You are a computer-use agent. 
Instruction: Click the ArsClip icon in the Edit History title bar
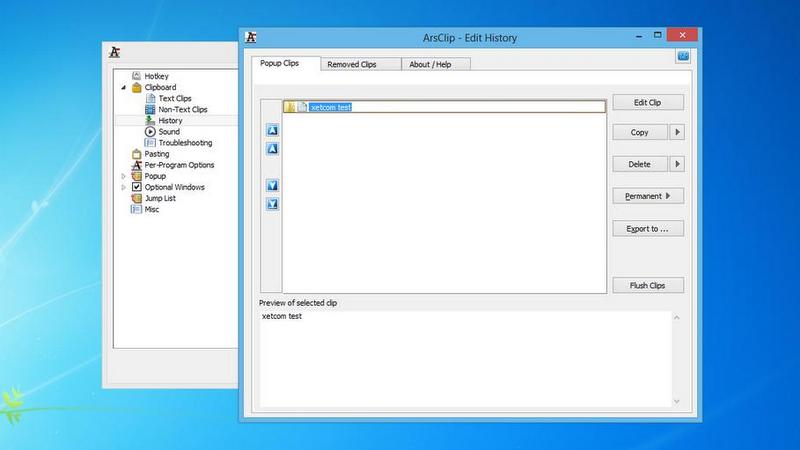(x=251, y=37)
